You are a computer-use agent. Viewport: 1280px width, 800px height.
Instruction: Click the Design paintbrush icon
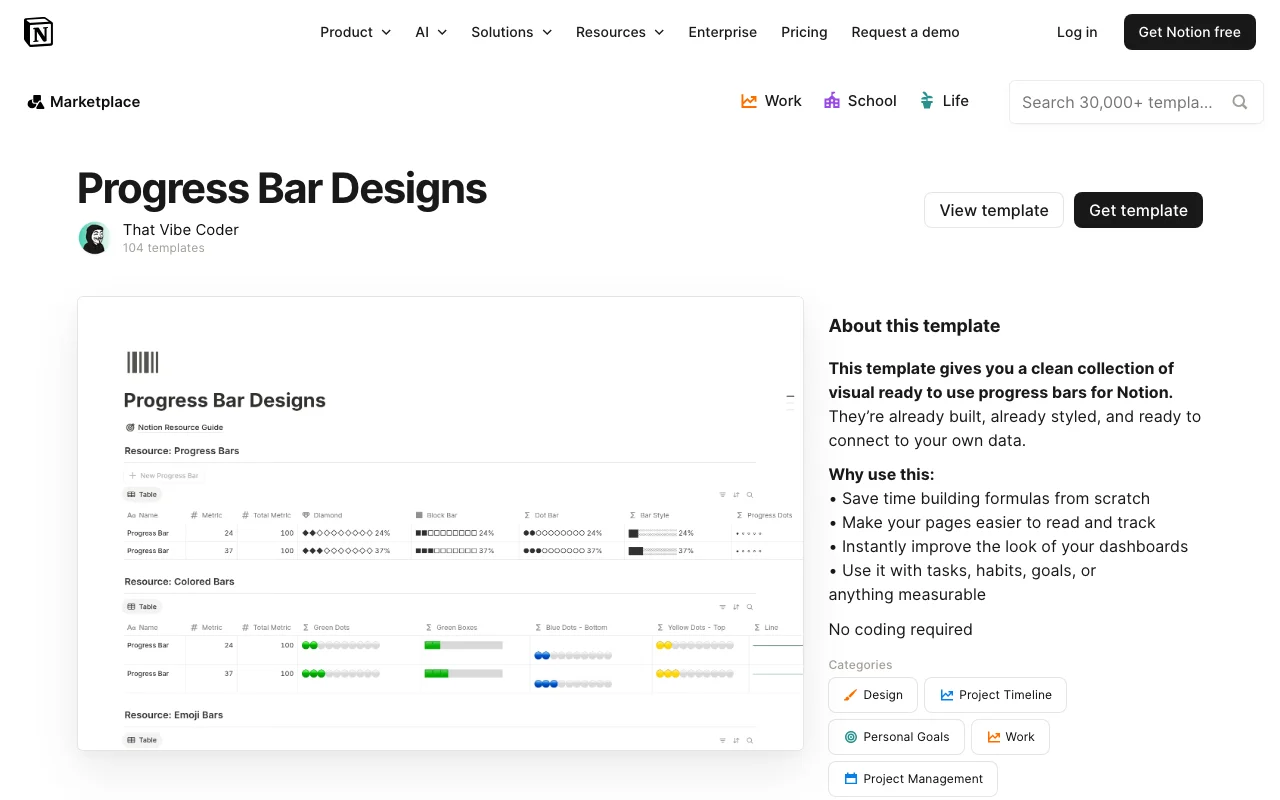(851, 695)
